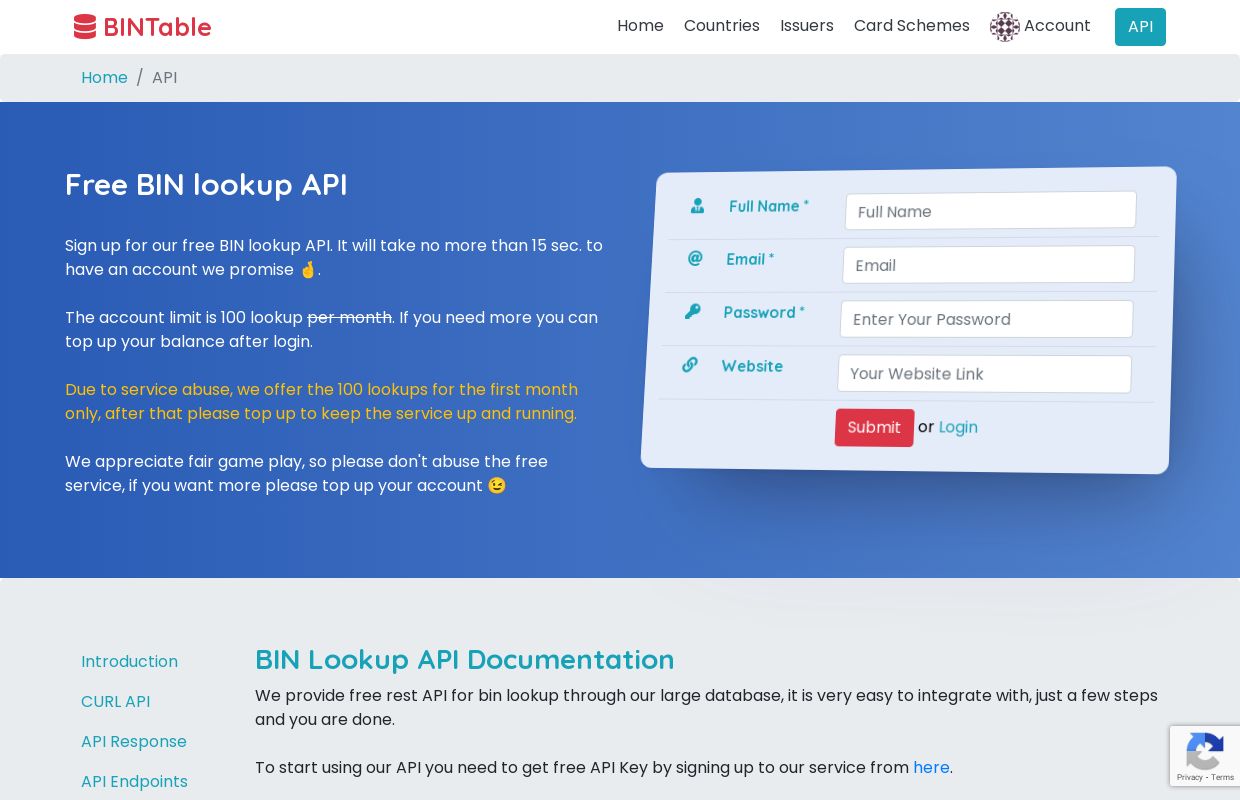Viewport: 1240px width, 800px height.
Task: Go to Home via breadcrumb link
Action: (104, 78)
